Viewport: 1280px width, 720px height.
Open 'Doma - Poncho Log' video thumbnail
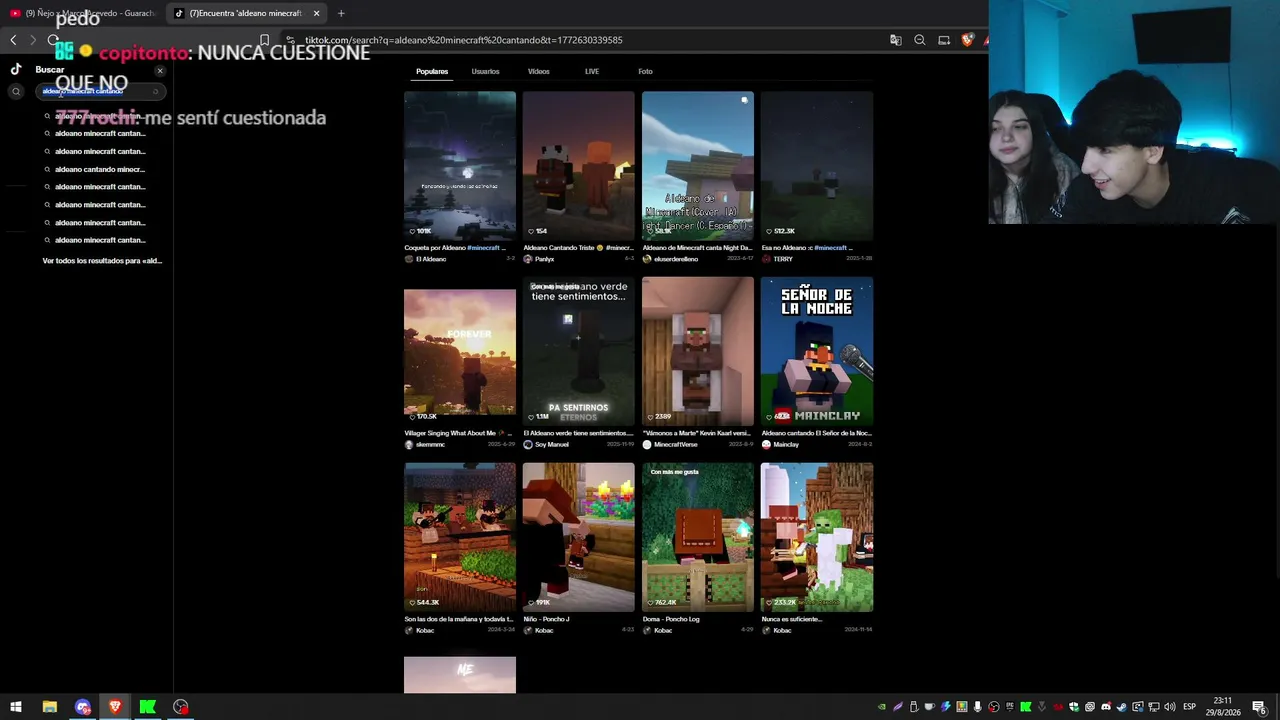(x=698, y=537)
